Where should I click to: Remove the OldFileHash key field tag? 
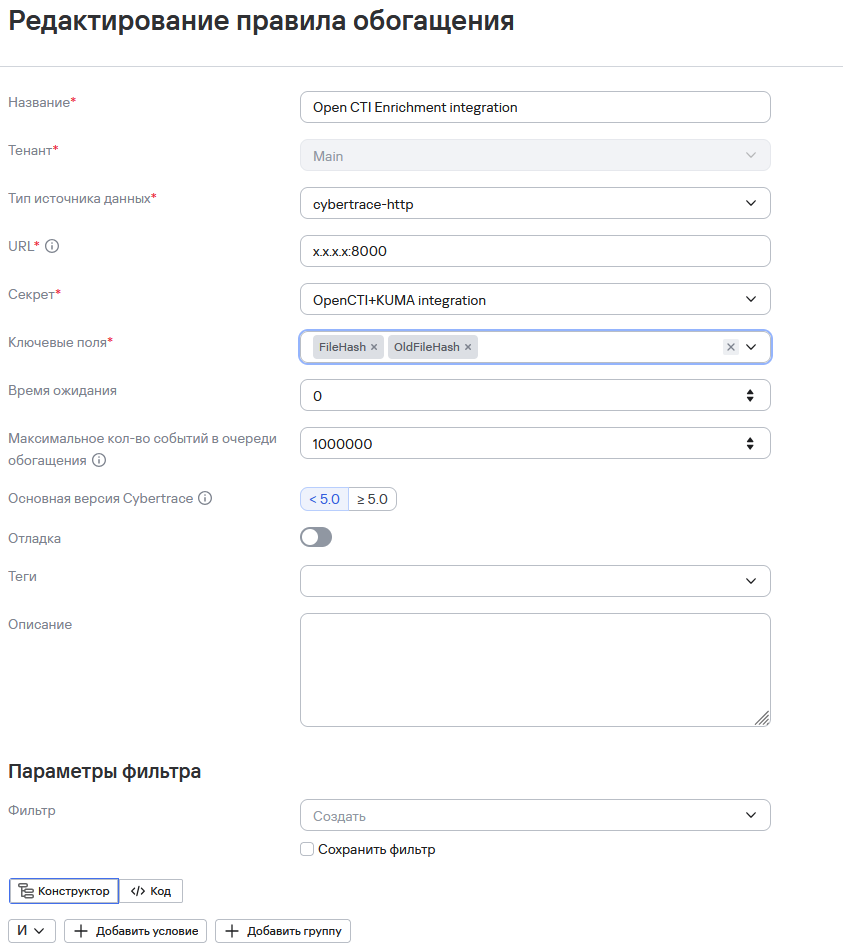[468, 347]
